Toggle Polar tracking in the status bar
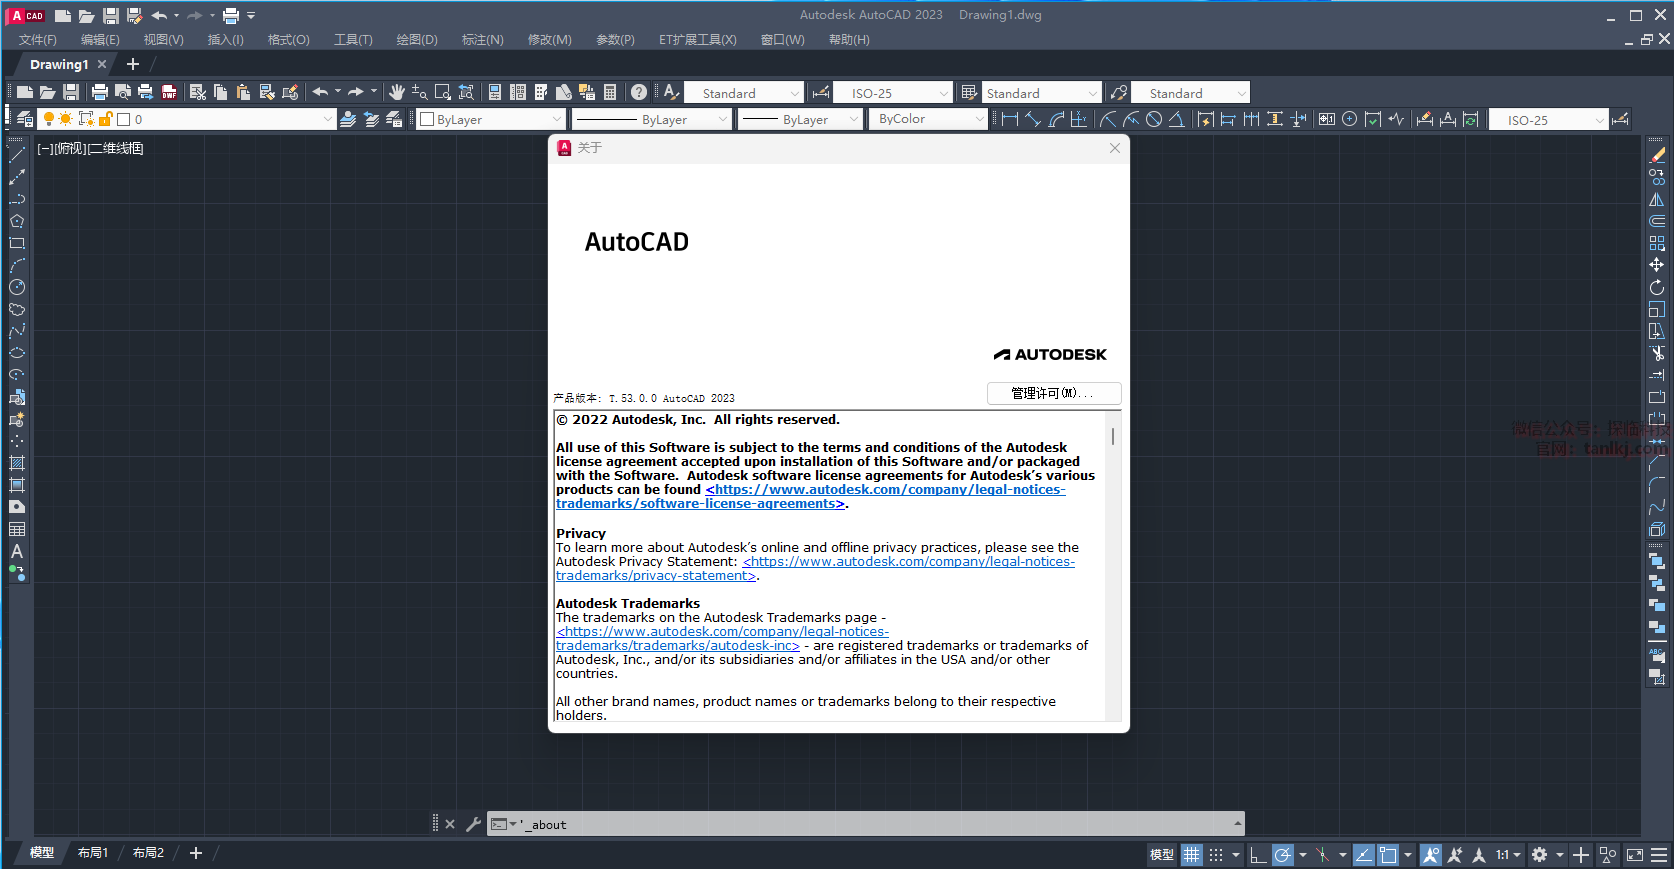The width and height of the screenshot is (1674, 869). pos(1282,854)
